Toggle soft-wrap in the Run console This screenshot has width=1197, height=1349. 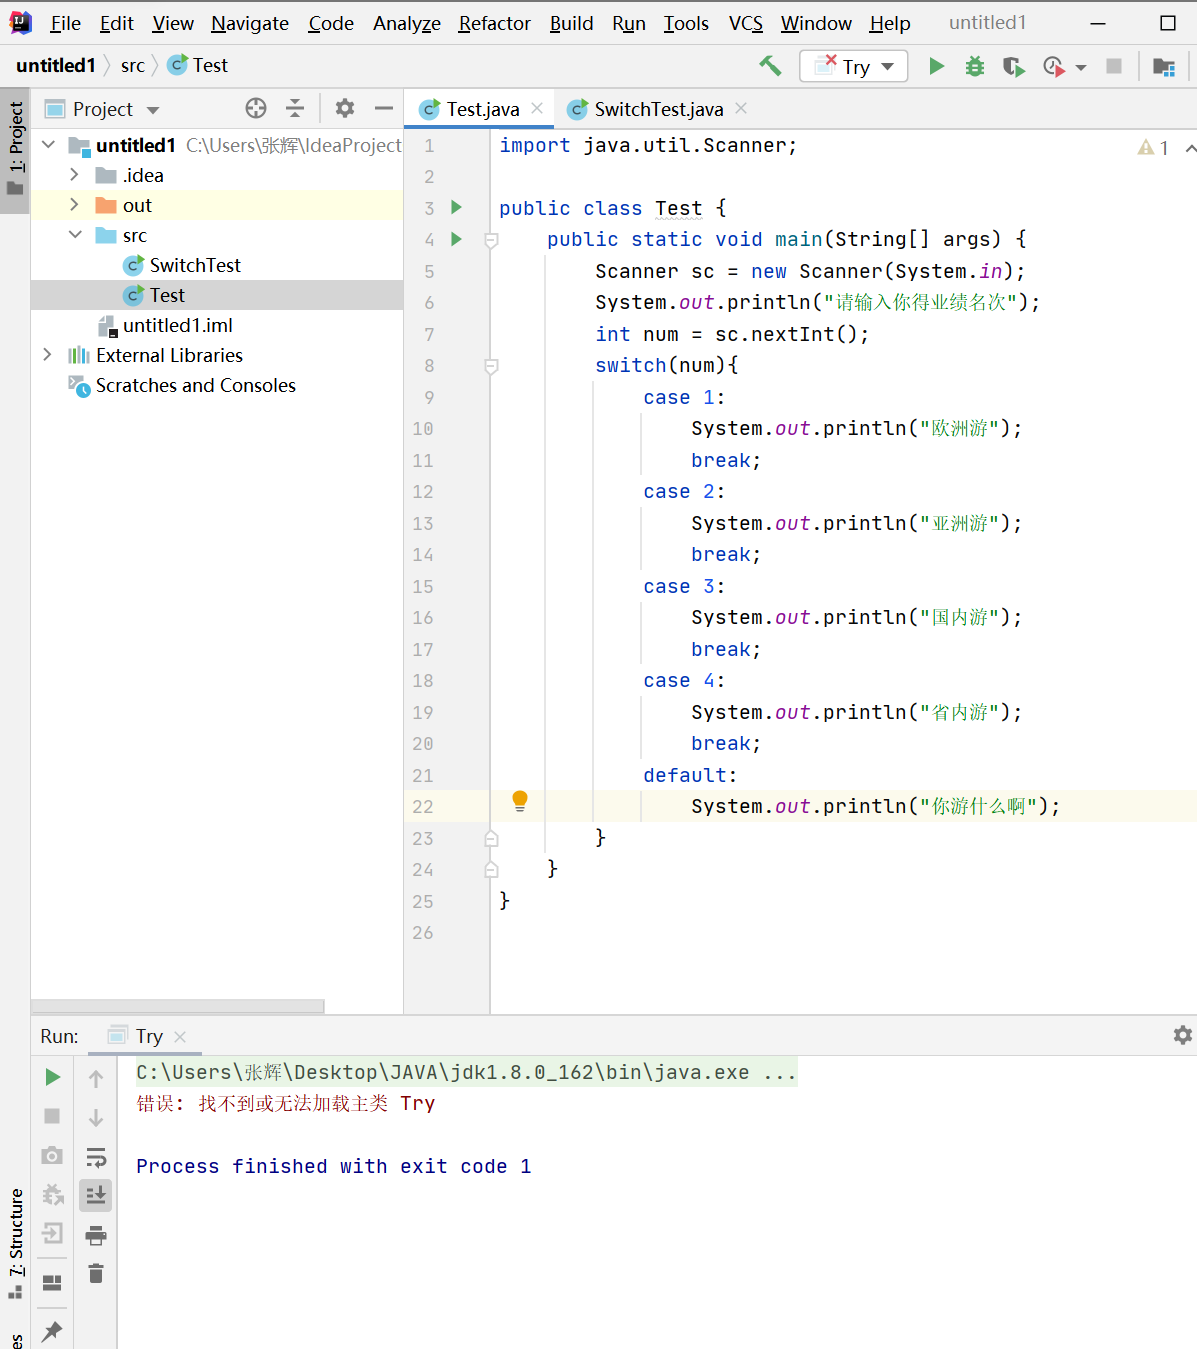tap(96, 1157)
